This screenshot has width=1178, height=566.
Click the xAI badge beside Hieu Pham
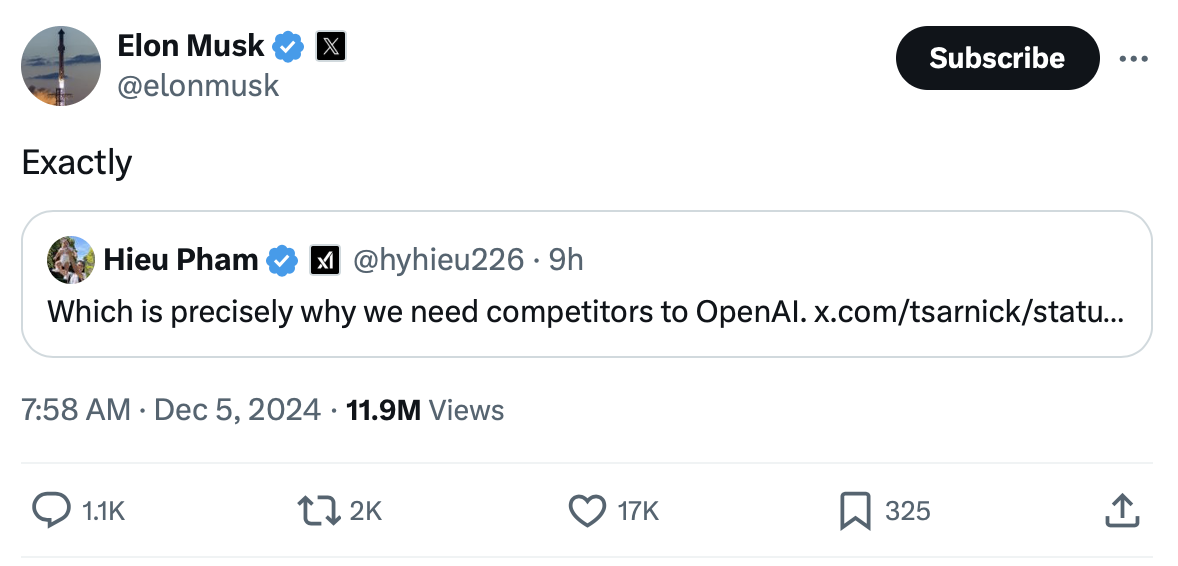[323, 261]
